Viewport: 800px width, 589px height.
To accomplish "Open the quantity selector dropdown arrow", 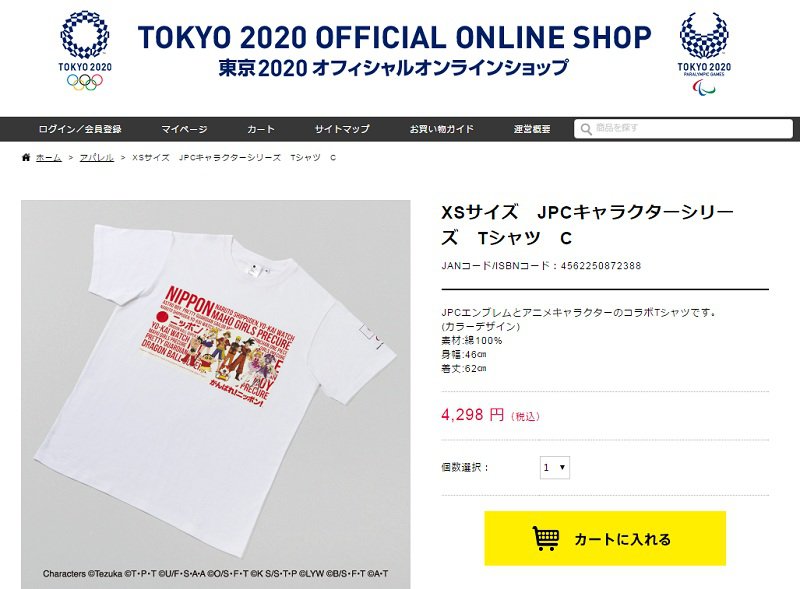I will 562,467.
